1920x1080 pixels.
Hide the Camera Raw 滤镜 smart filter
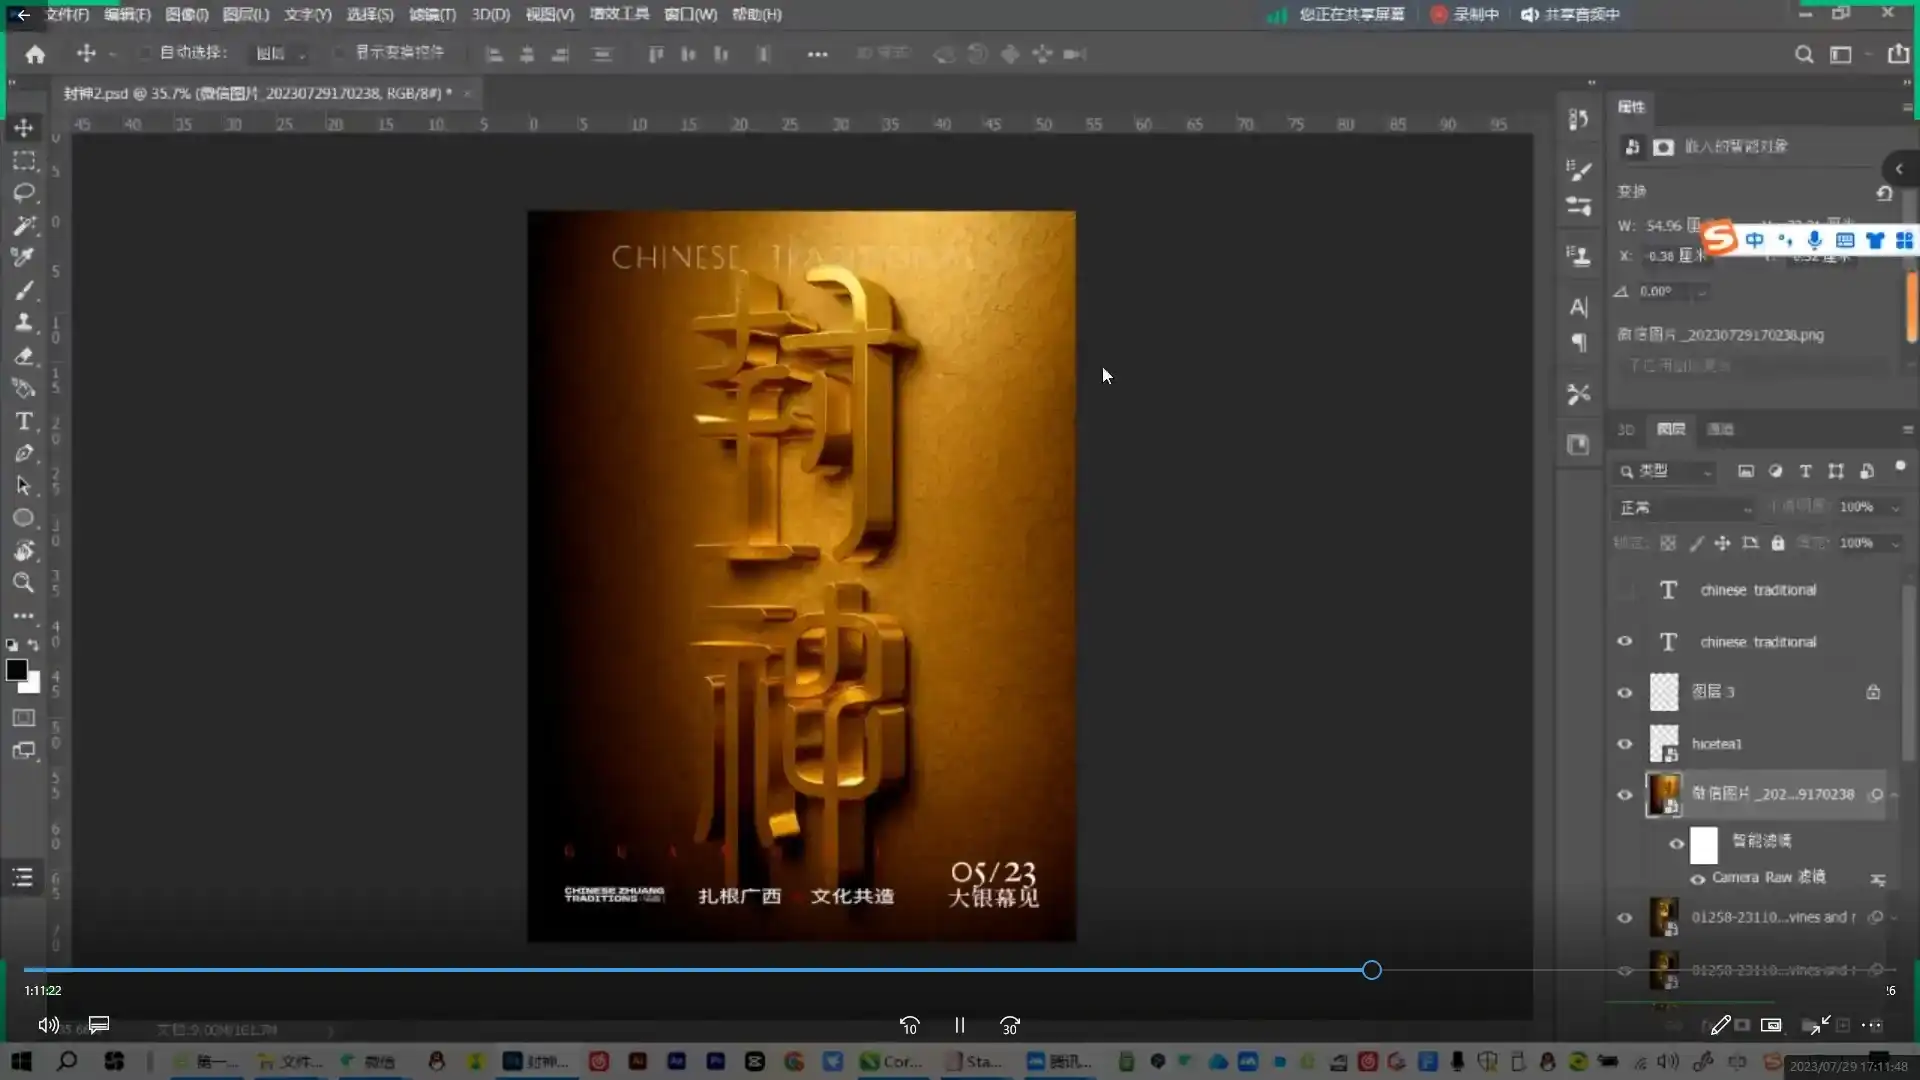coord(1698,878)
